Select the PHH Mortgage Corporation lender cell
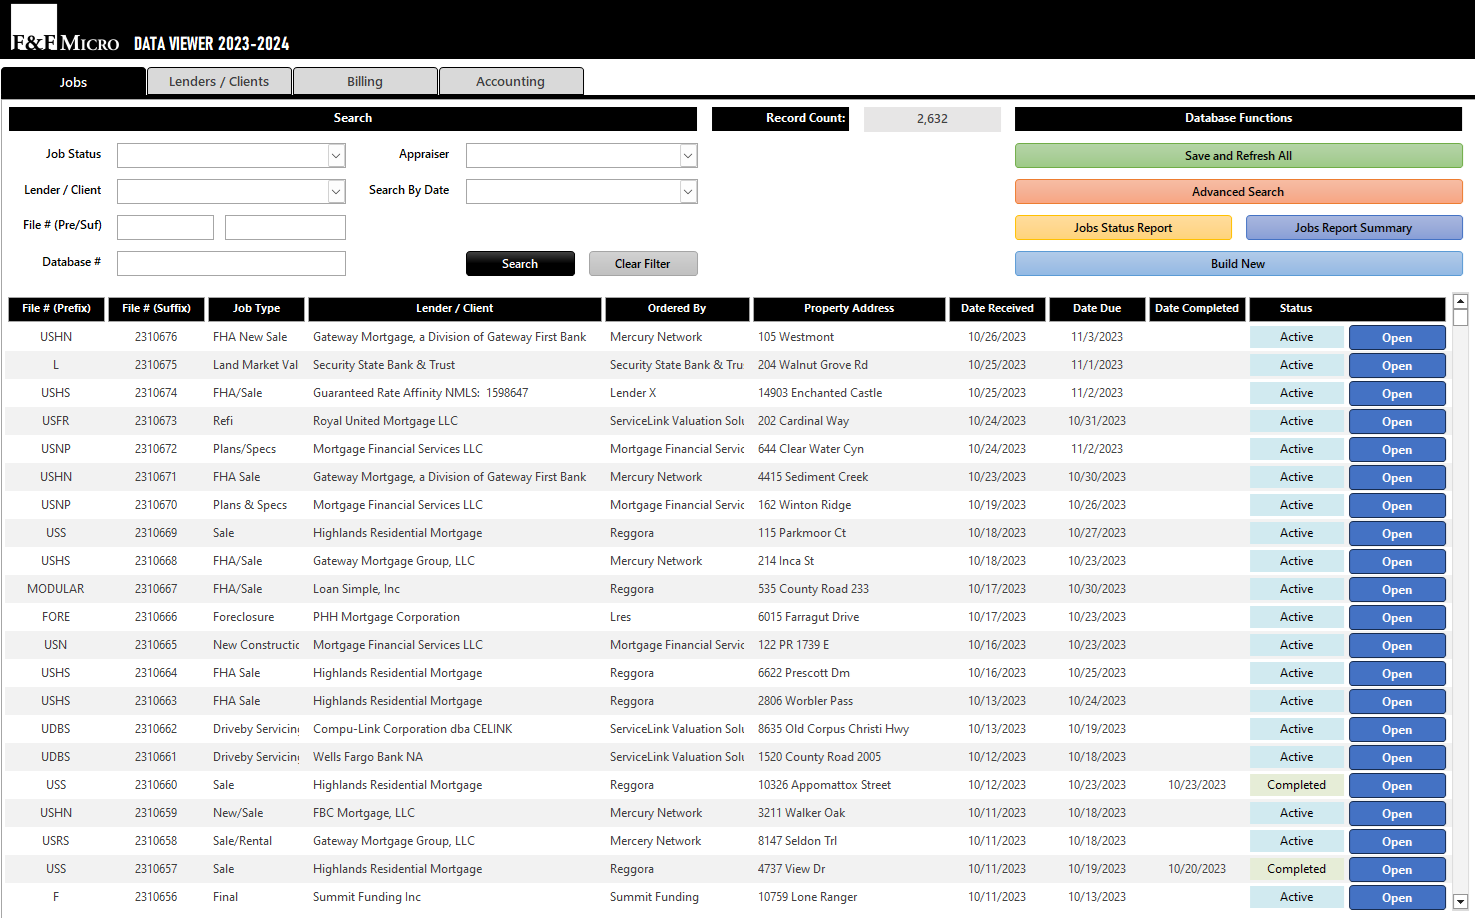Viewport: 1475px width, 918px height. 455,617
